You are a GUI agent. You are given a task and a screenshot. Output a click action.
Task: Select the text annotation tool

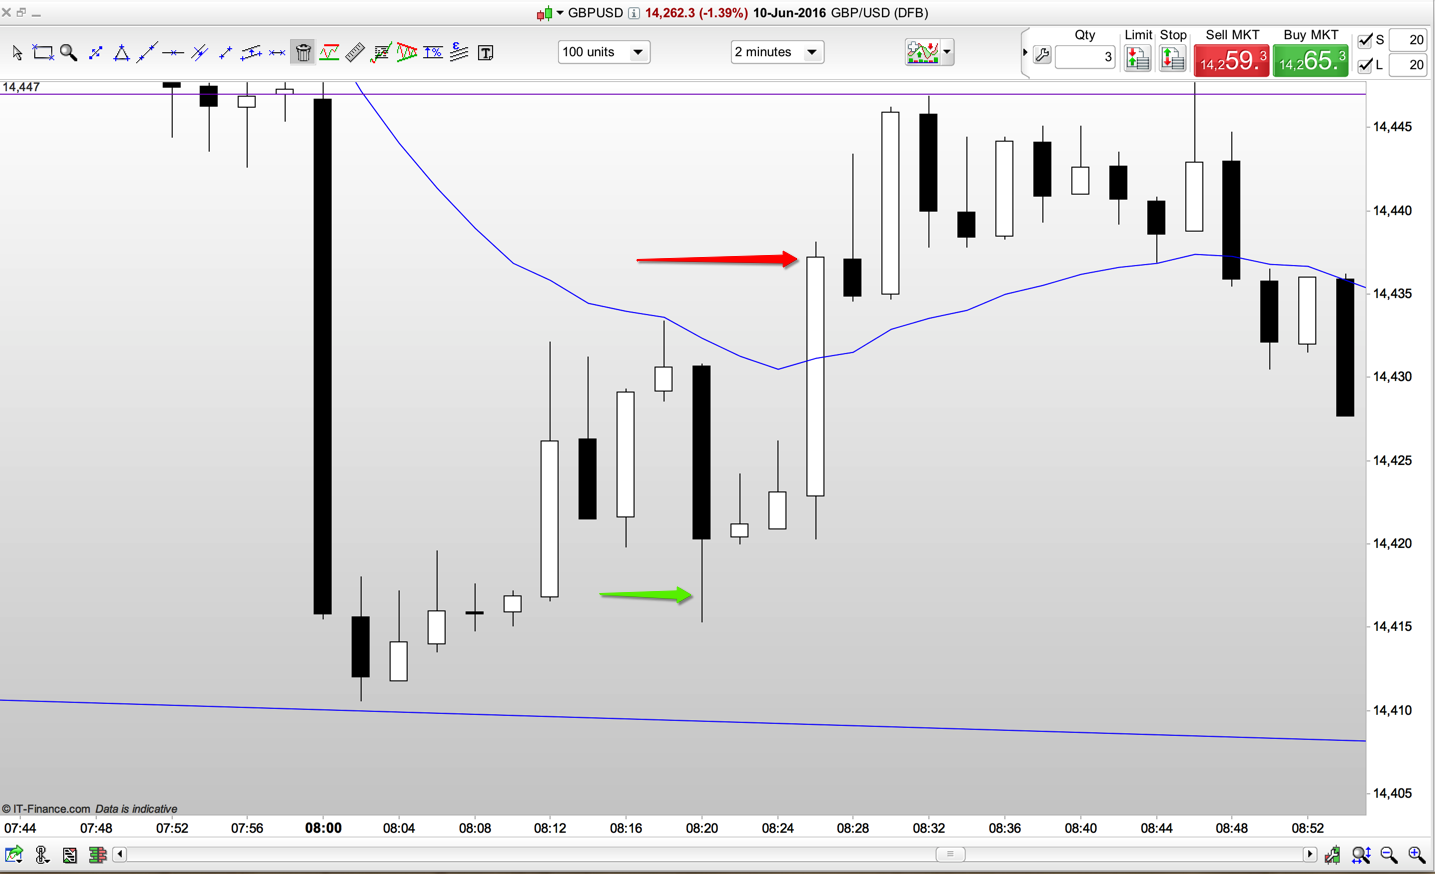(x=485, y=52)
